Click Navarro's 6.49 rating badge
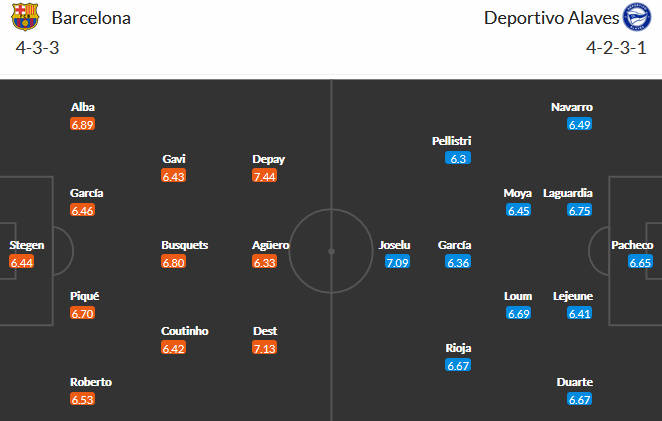This screenshot has height=421, width=662. coord(579,125)
